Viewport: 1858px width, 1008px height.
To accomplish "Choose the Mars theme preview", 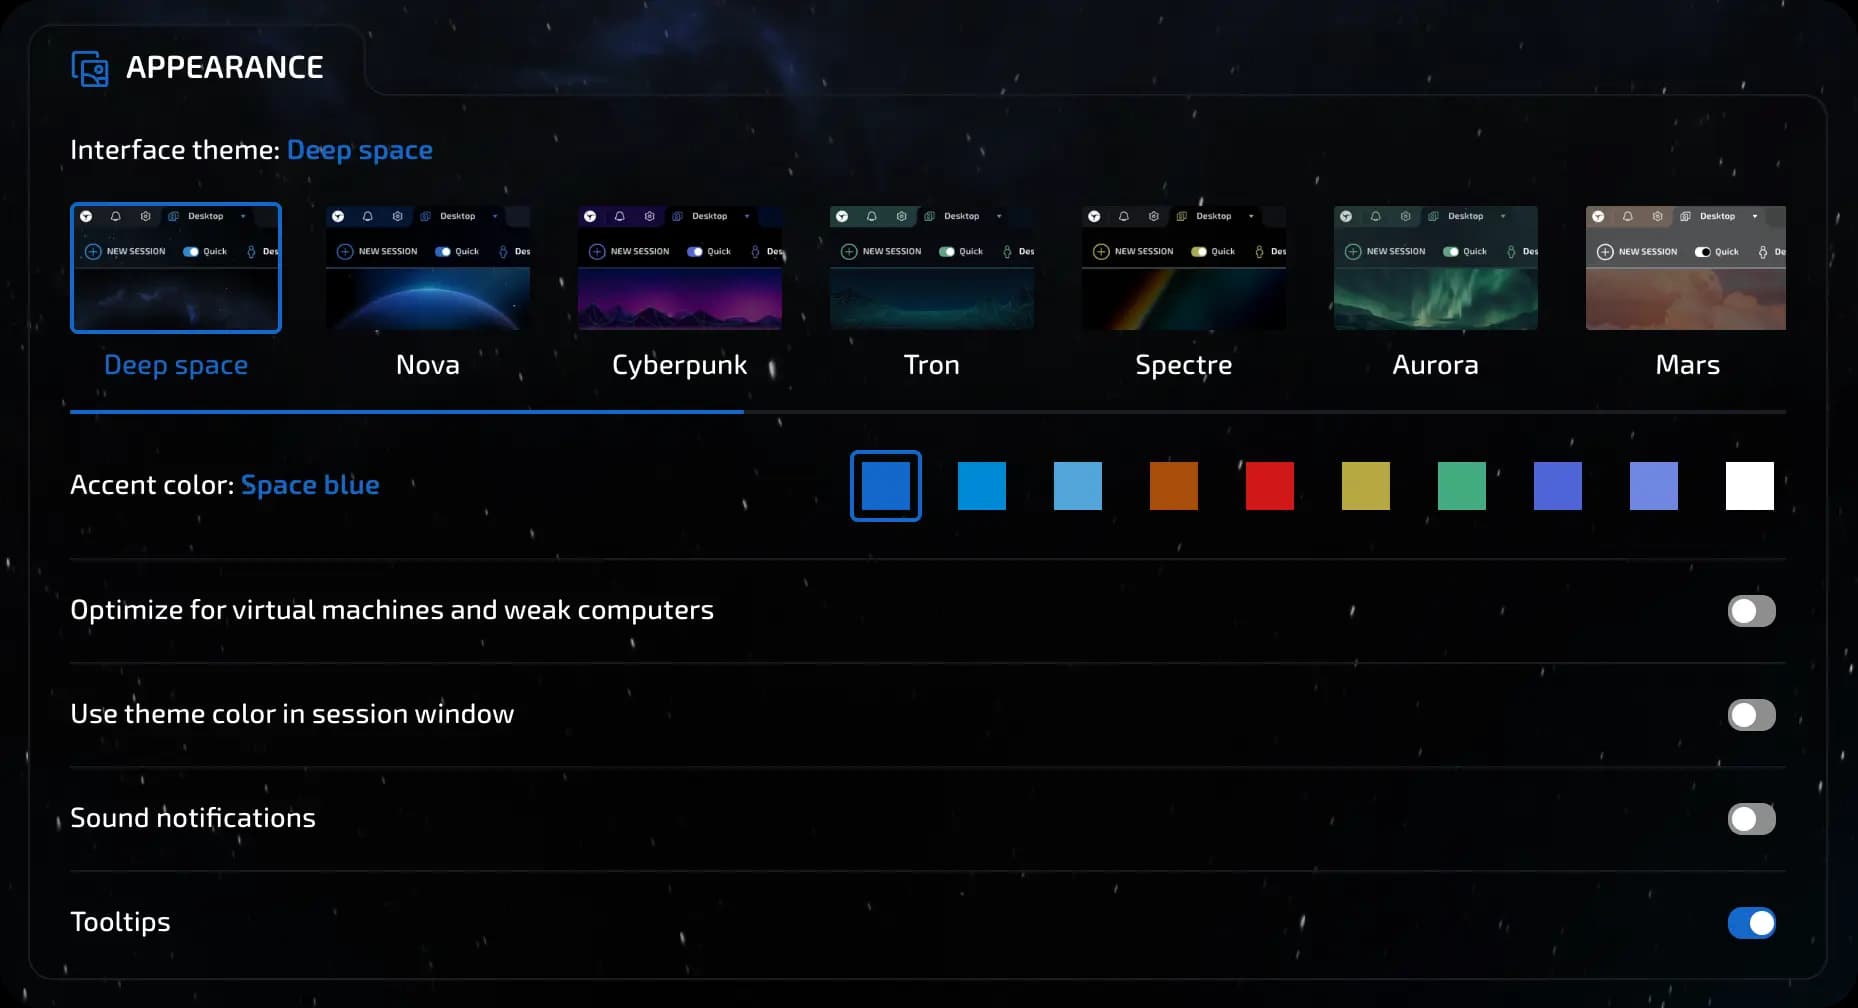I will coord(1686,268).
